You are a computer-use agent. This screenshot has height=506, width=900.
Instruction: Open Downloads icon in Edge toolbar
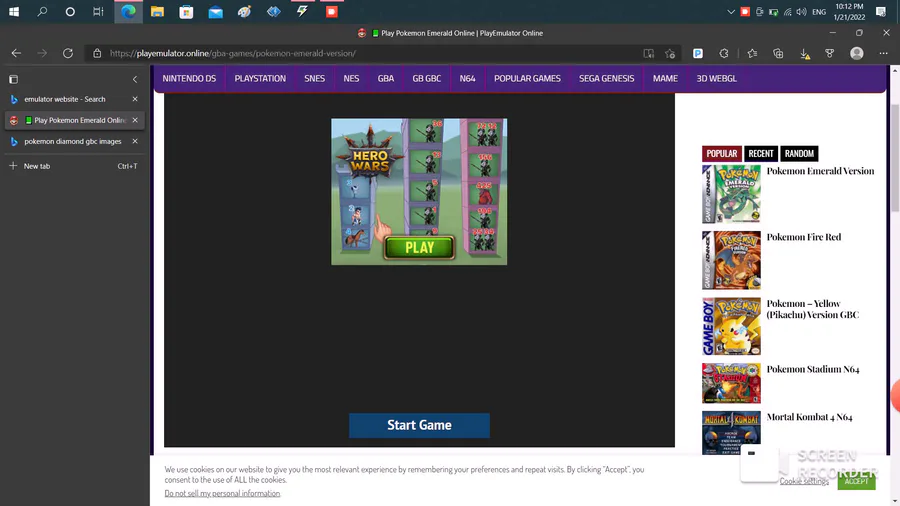pyautogui.click(x=805, y=53)
